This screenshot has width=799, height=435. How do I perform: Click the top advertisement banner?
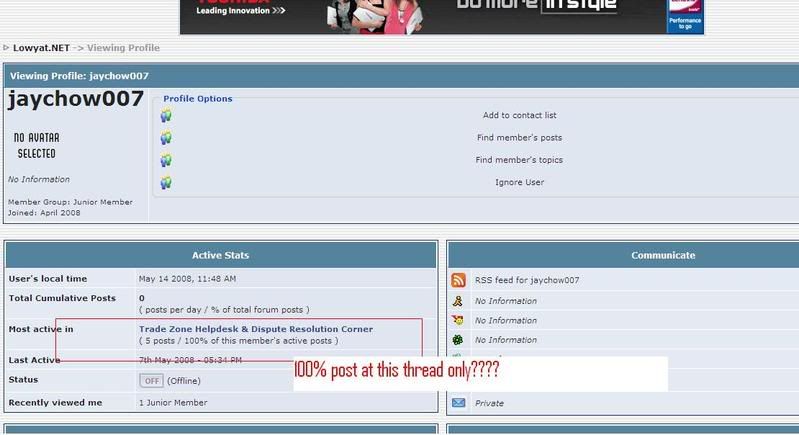pyautogui.click(x=441, y=15)
